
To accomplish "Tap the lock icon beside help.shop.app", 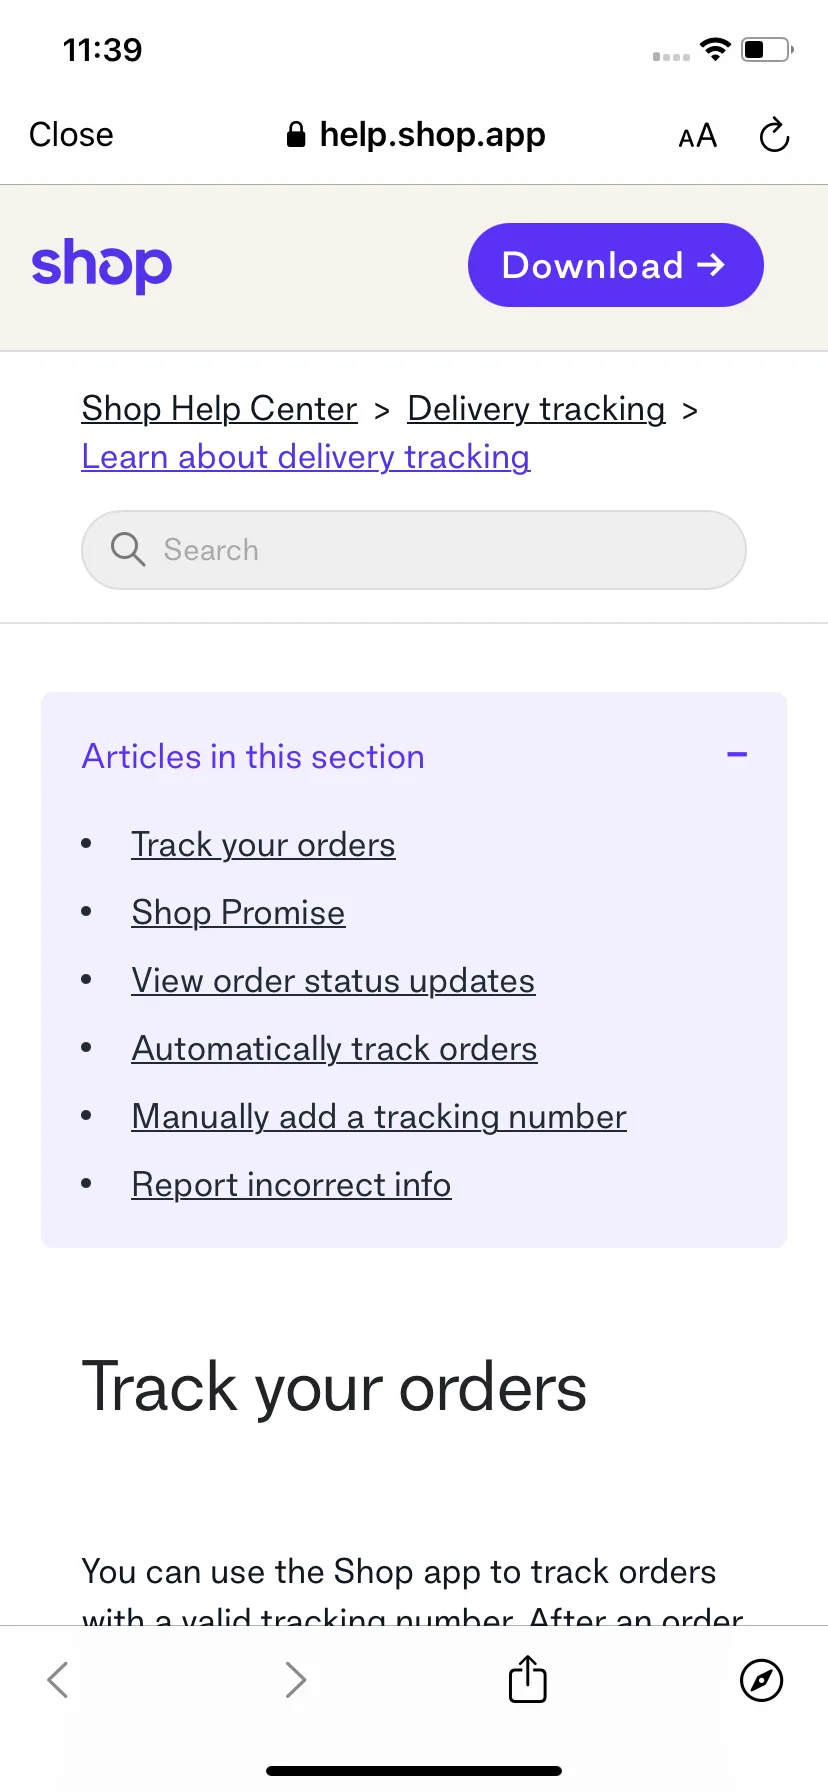I will pos(295,135).
